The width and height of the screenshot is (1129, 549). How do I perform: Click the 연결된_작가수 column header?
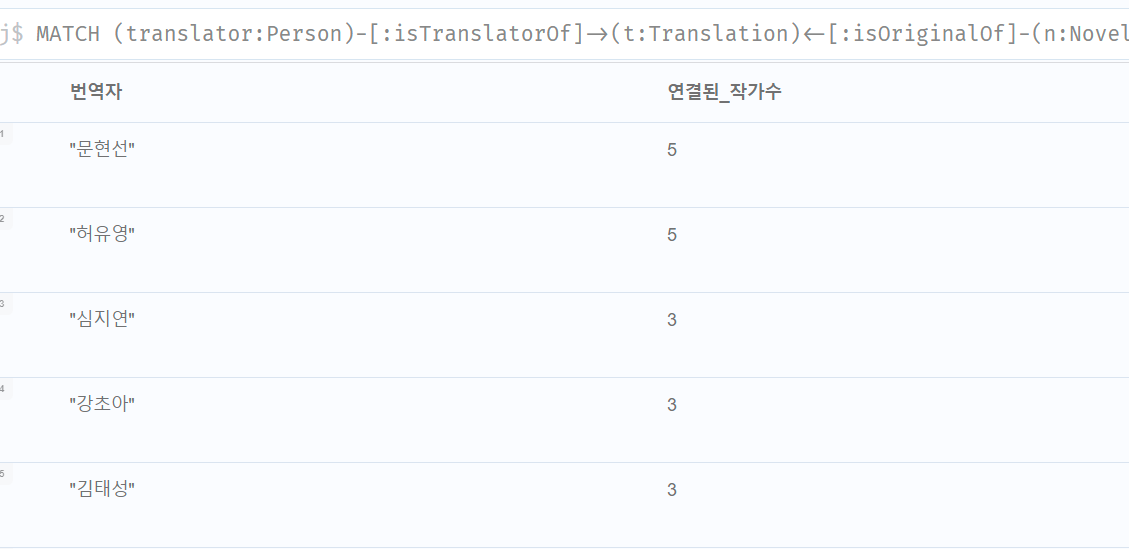[724, 92]
